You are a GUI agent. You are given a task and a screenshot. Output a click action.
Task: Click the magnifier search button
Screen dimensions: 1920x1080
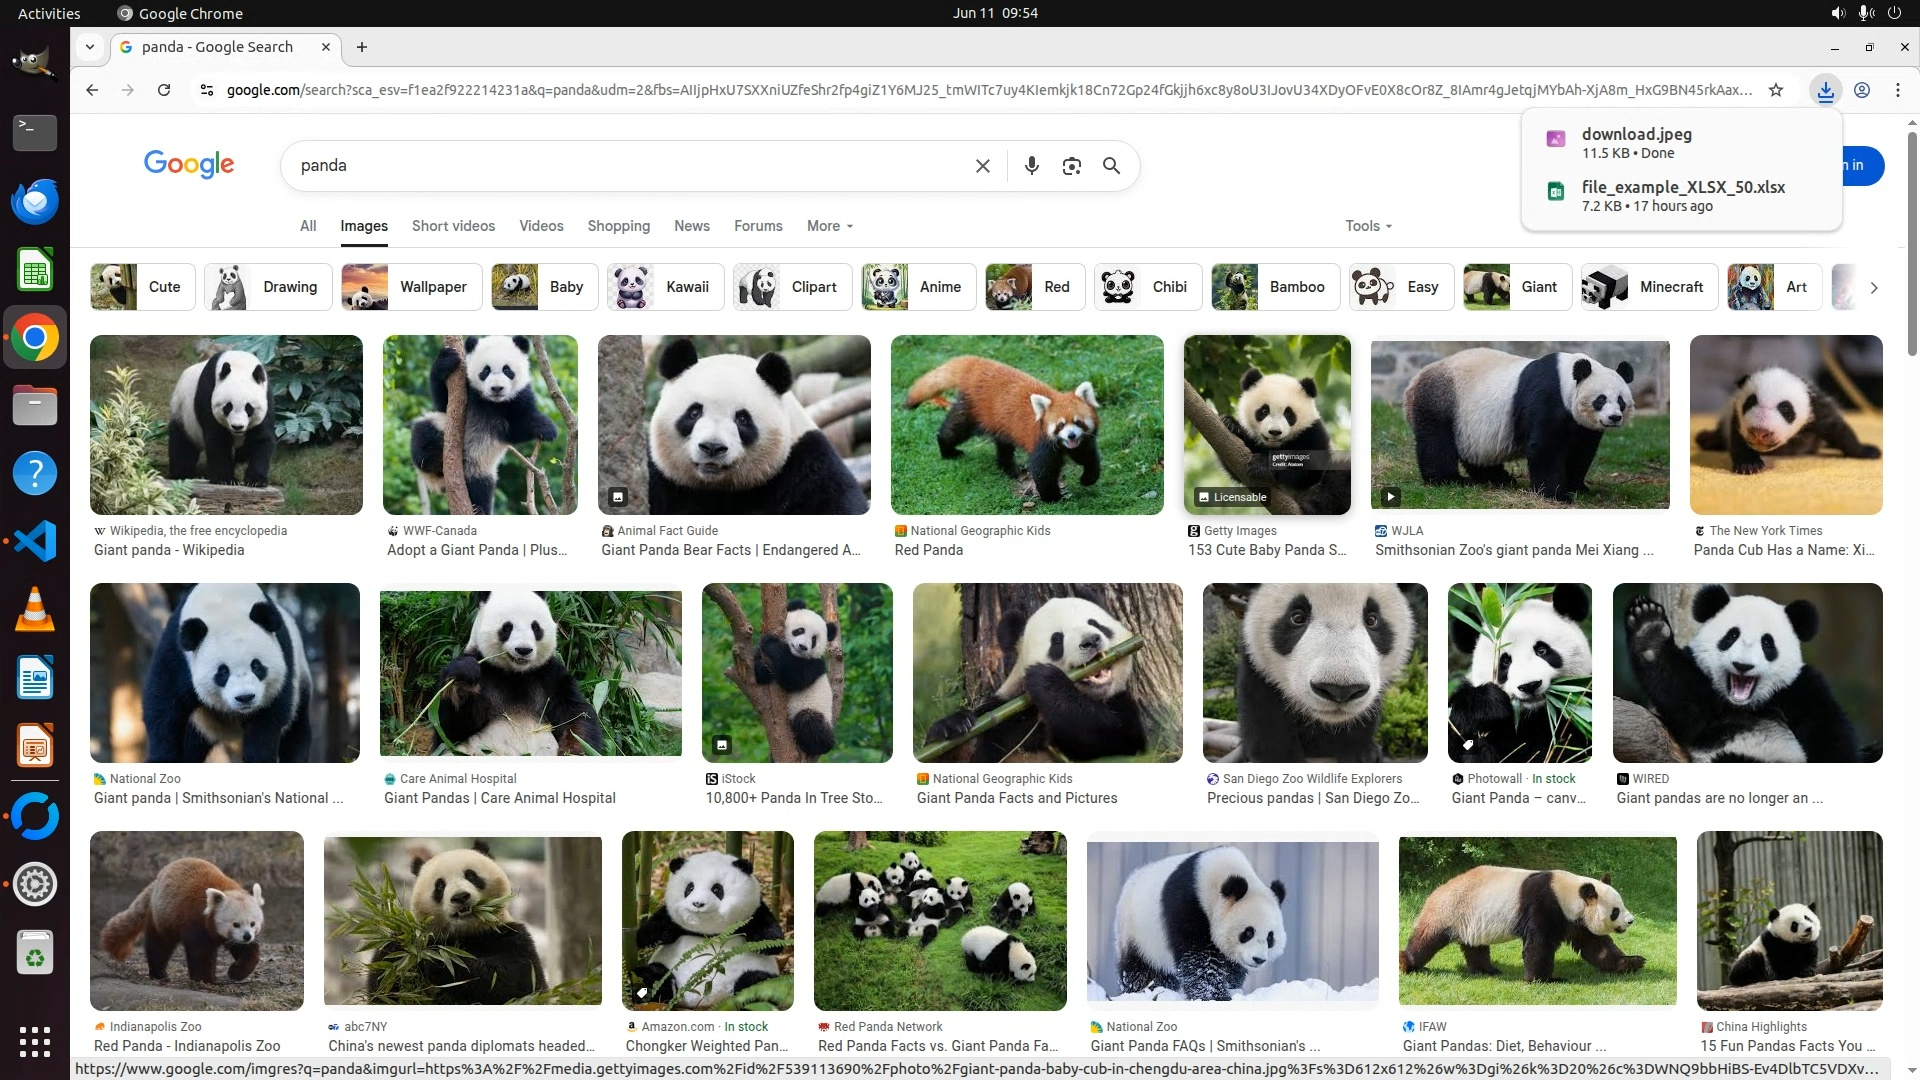[x=1111, y=166]
